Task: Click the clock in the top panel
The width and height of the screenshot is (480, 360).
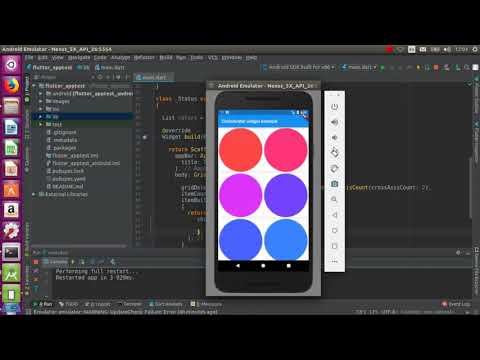Action: pyautogui.click(x=461, y=50)
